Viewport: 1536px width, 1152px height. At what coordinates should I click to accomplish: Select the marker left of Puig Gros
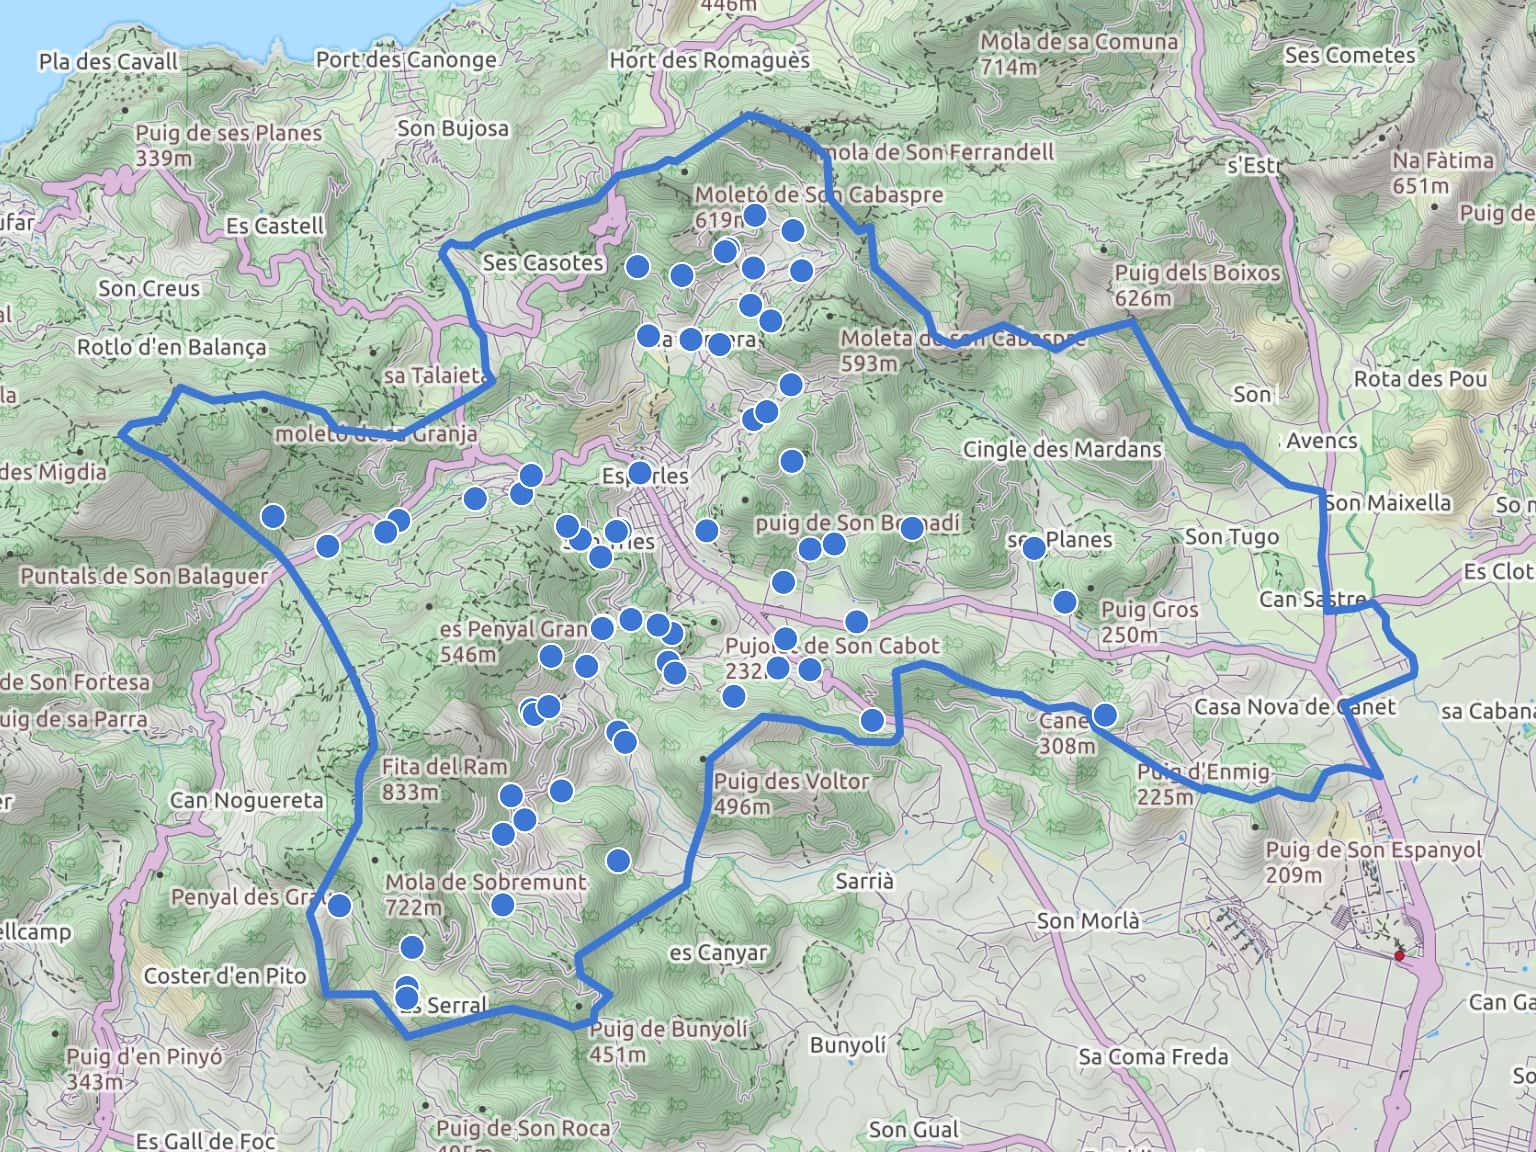coord(1065,602)
